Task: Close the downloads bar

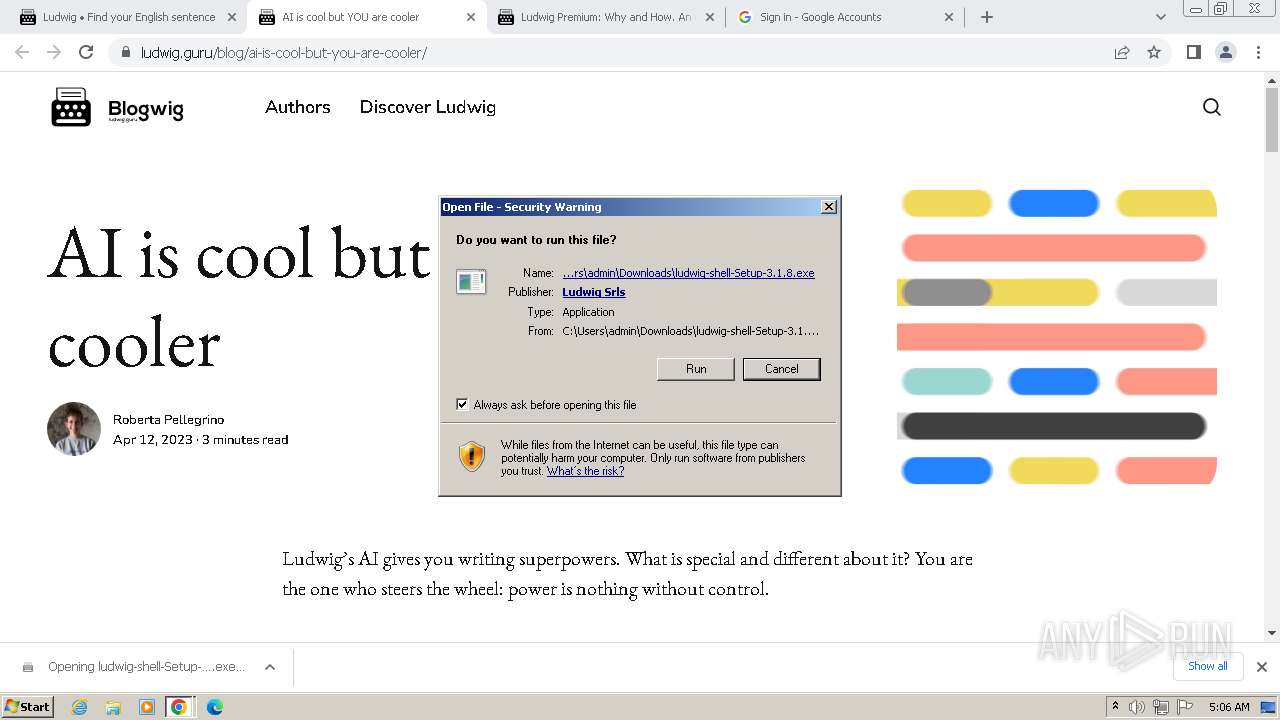Action: (x=1262, y=667)
